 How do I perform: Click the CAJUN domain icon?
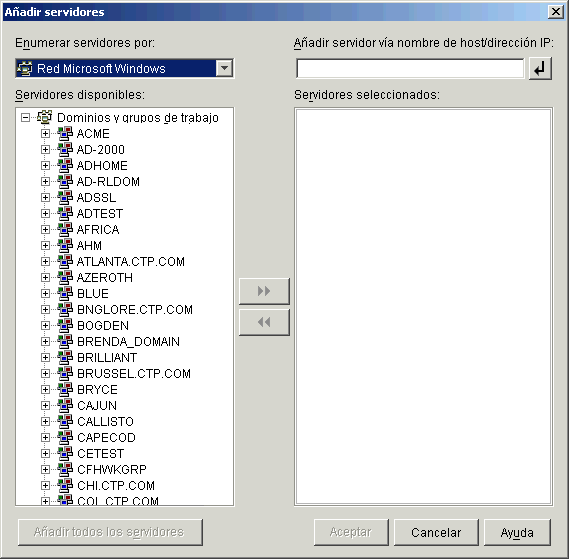point(65,405)
